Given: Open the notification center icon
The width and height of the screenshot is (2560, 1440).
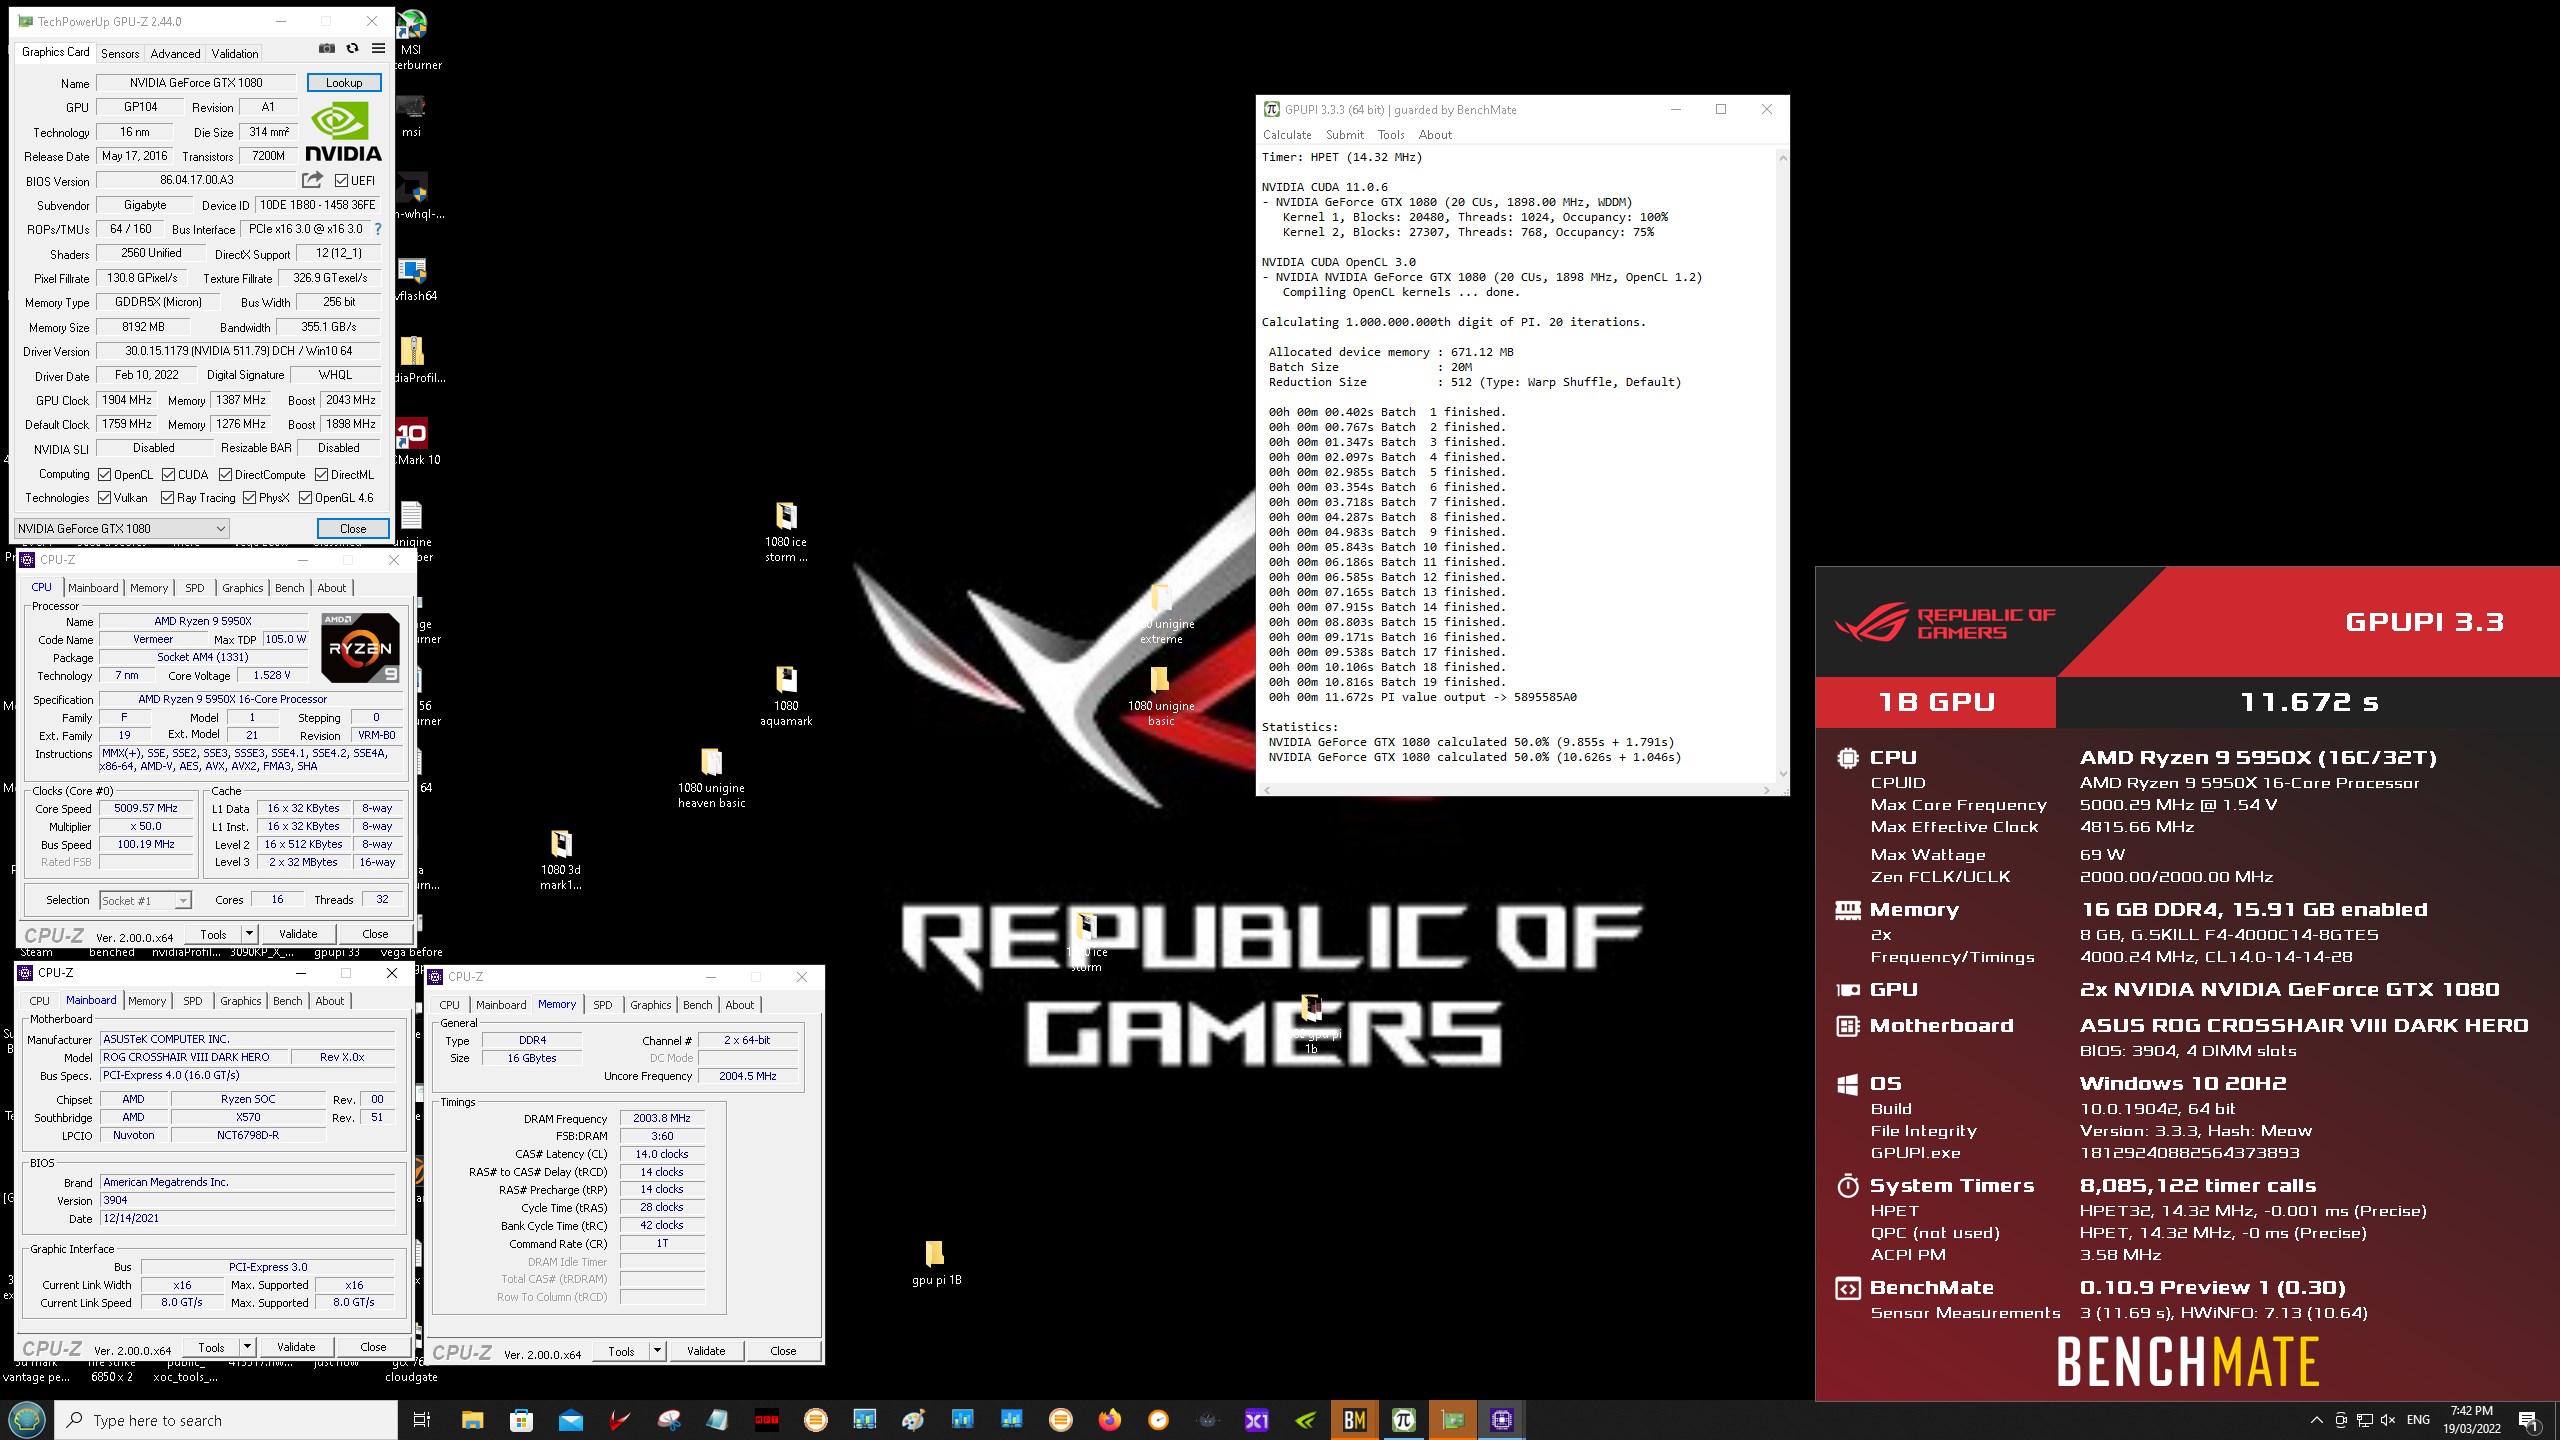Looking at the screenshot, I should pos(2528,1420).
